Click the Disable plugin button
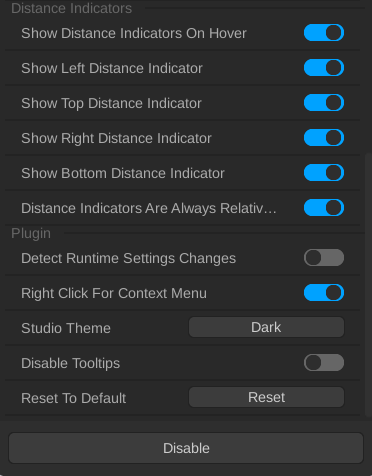Image resolution: width=372 pixels, height=476 pixels. [186, 448]
